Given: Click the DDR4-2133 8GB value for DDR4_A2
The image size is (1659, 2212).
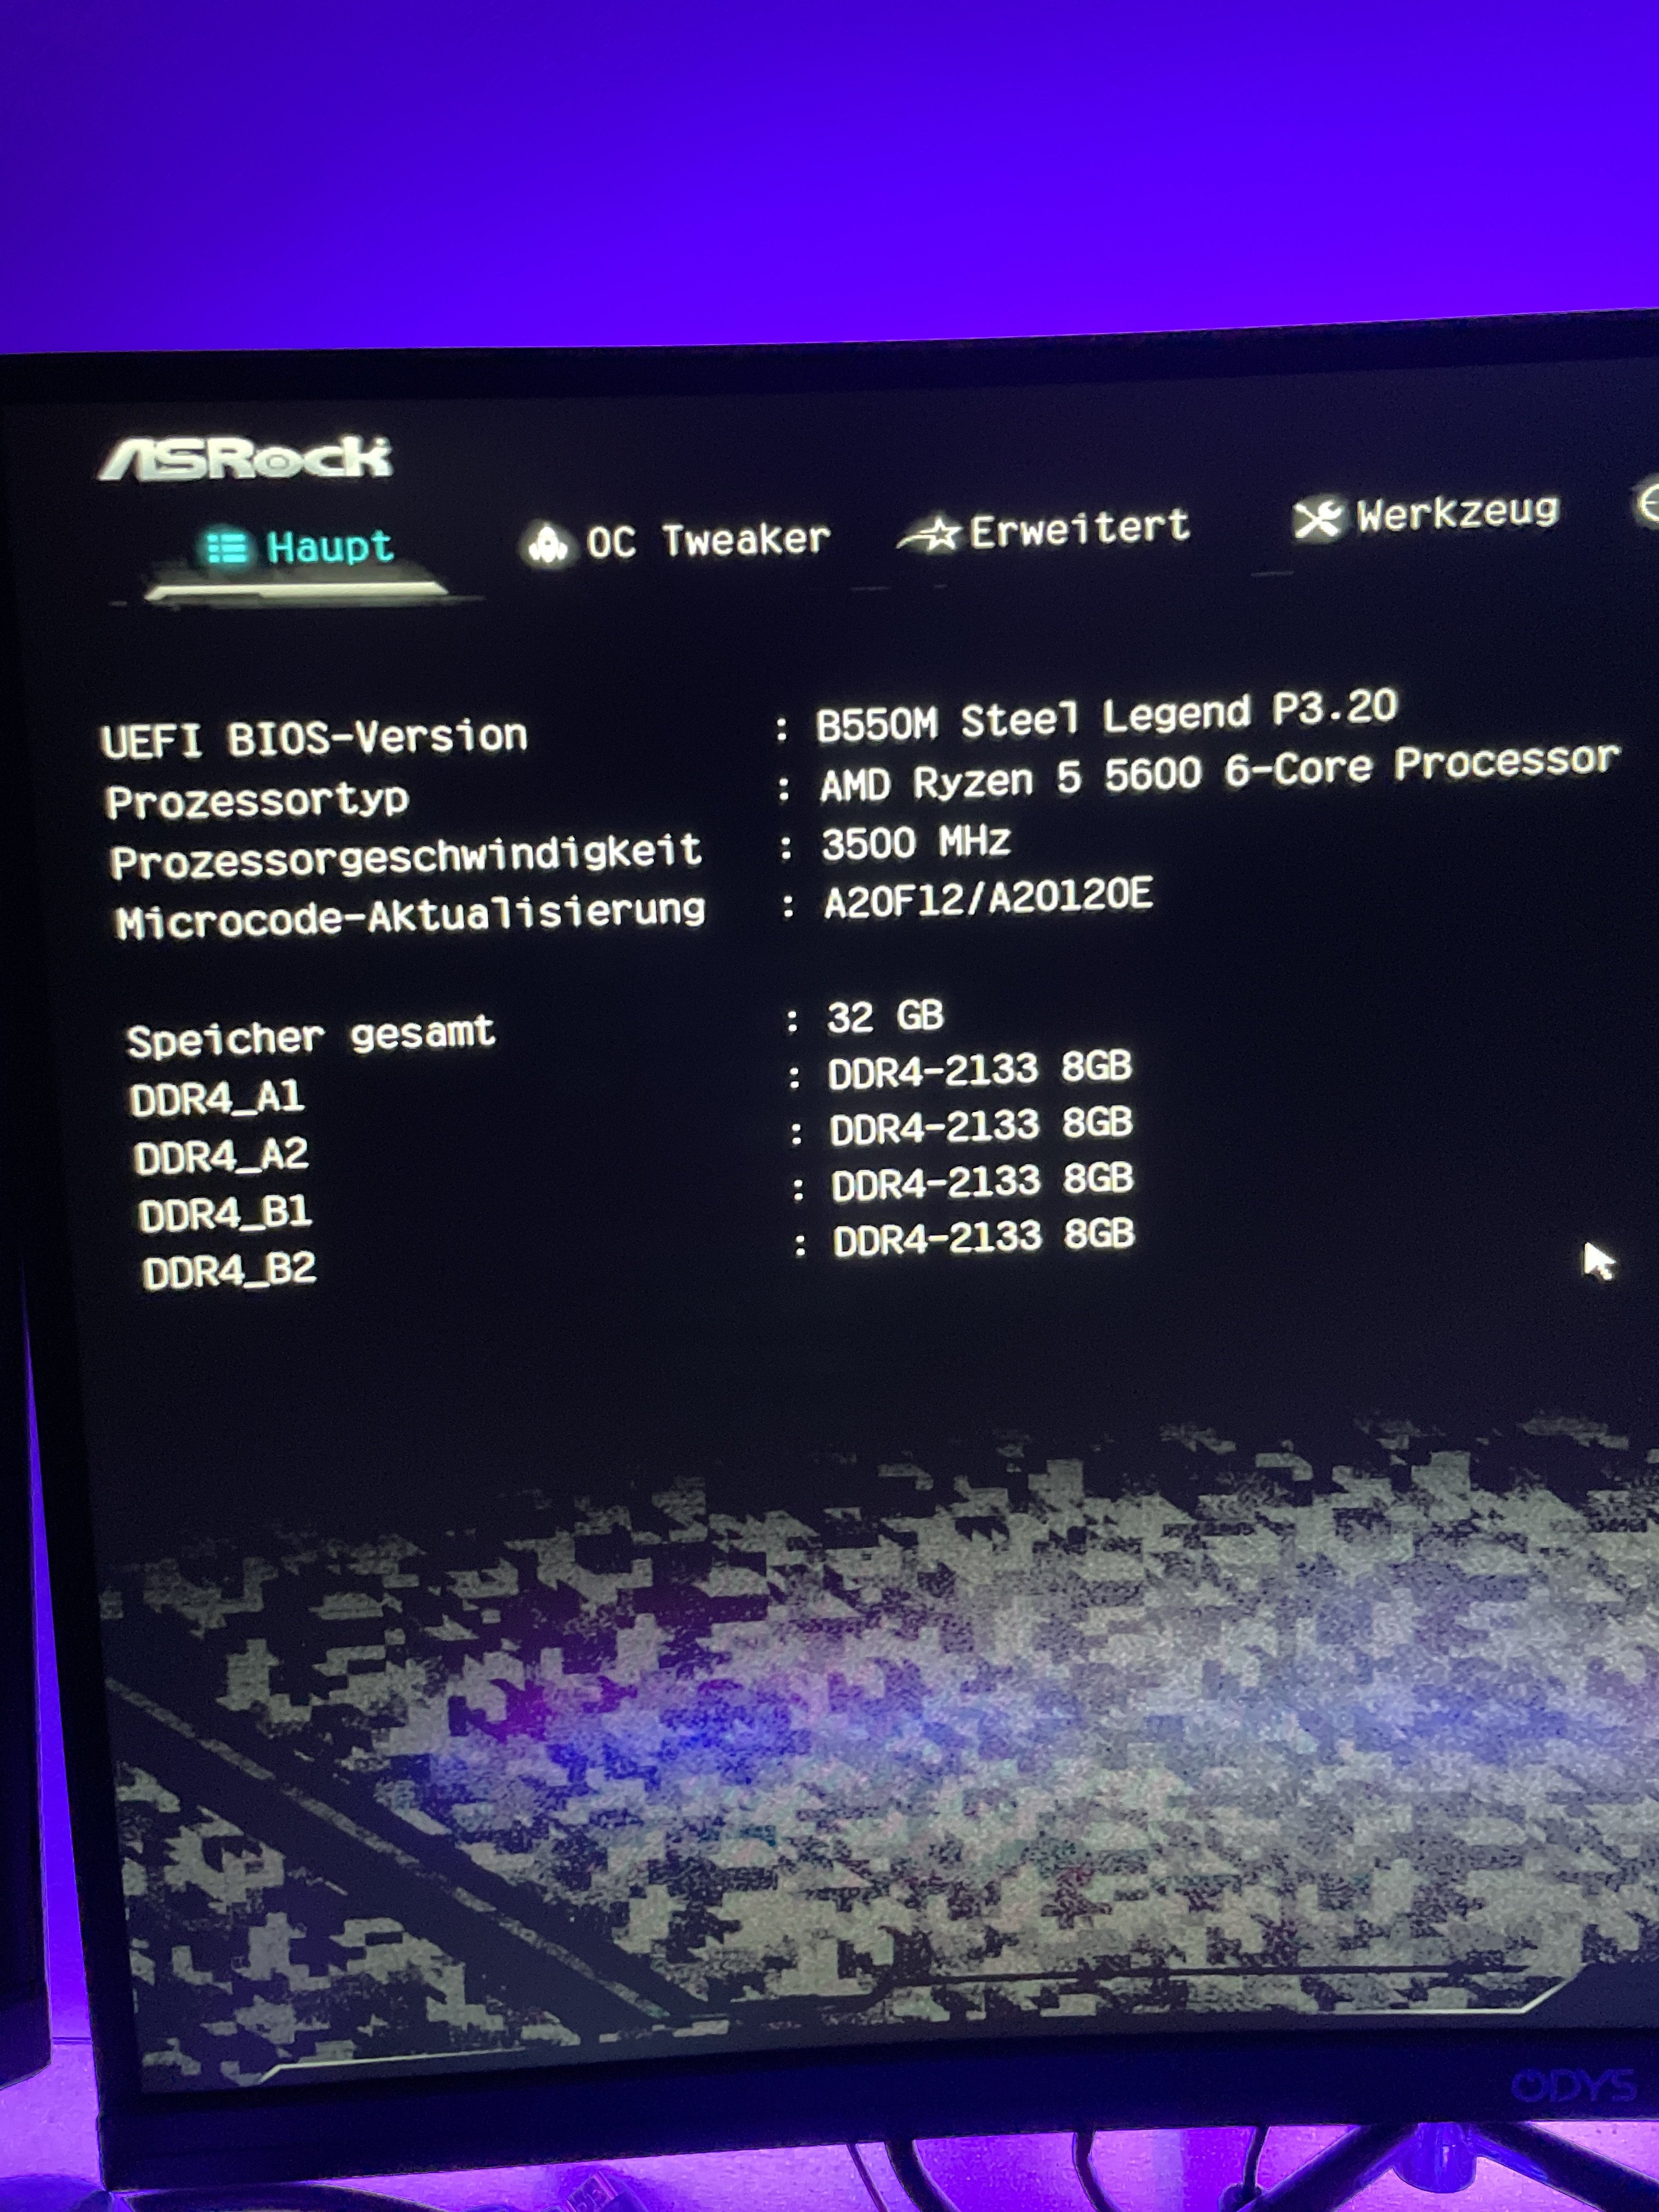Looking at the screenshot, I should click(980, 1126).
